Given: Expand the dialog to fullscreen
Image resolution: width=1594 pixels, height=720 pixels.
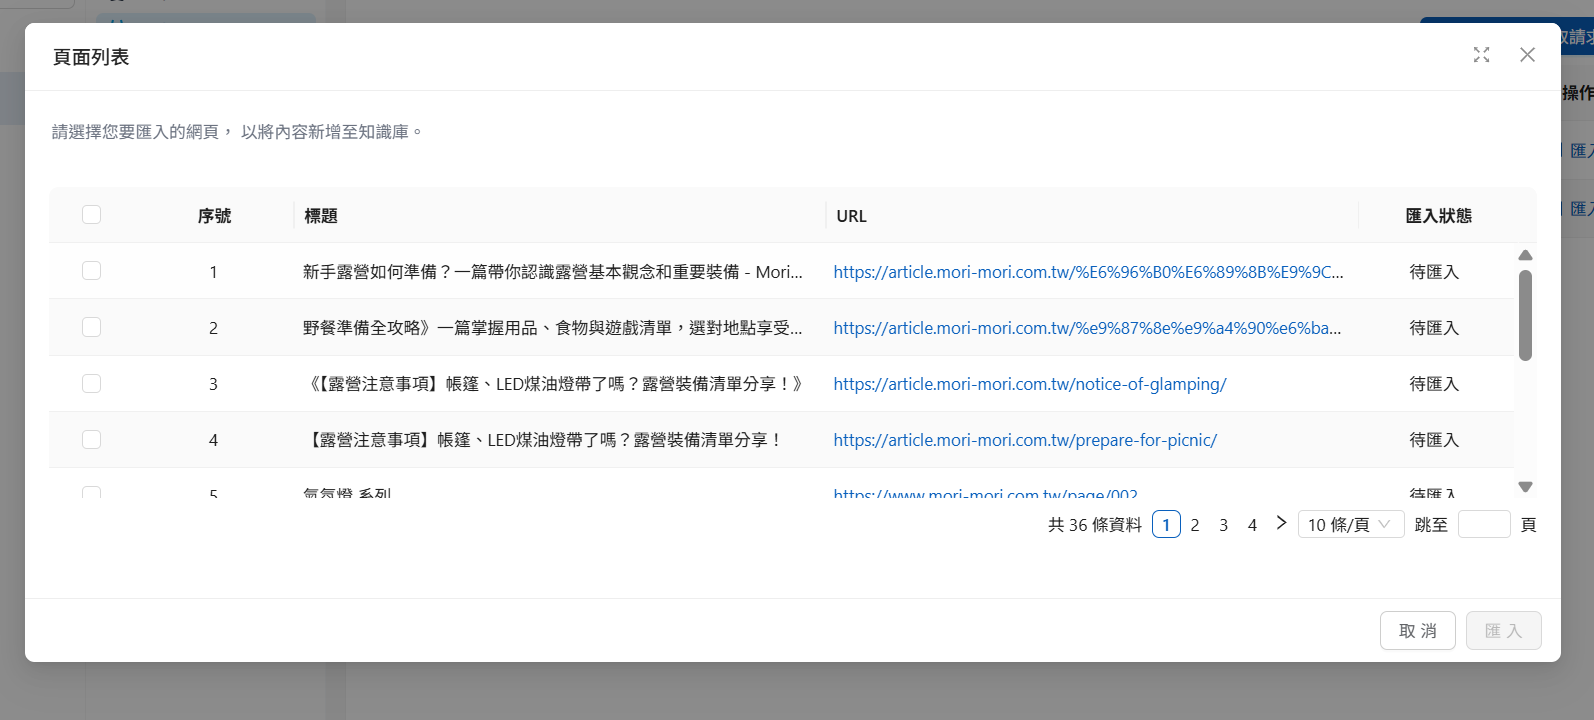Looking at the screenshot, I should tap(1481, 55).
